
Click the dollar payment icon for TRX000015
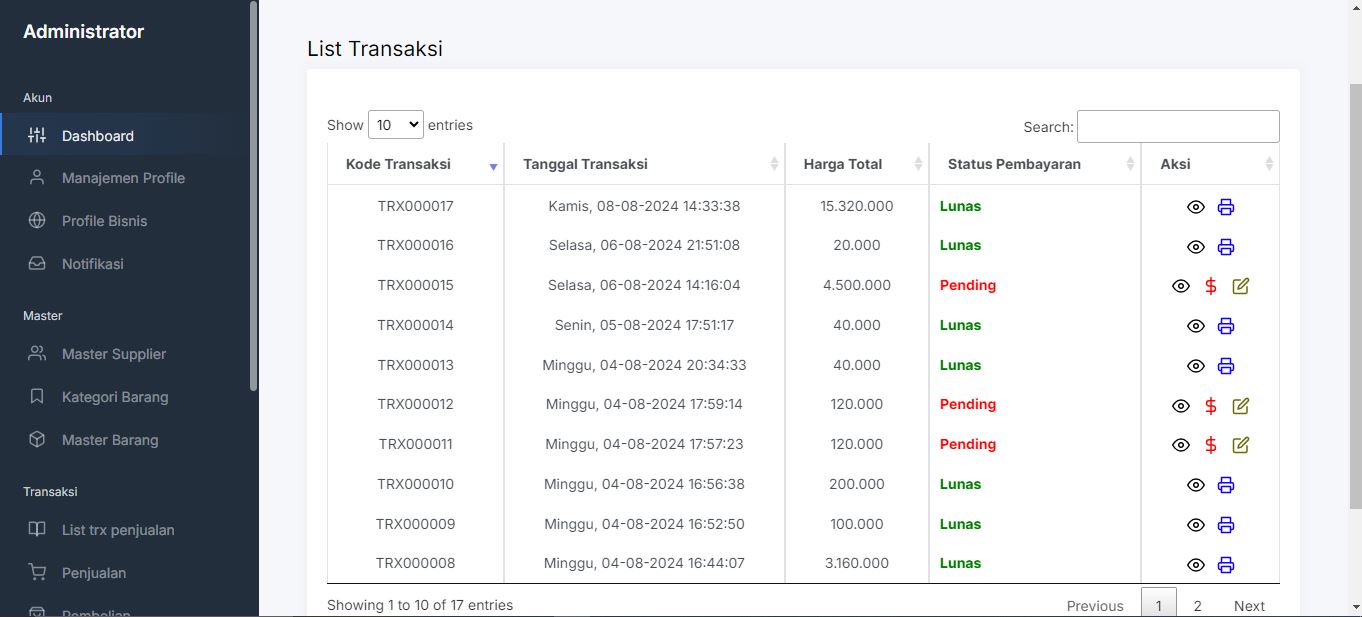tap(1211, 286)
